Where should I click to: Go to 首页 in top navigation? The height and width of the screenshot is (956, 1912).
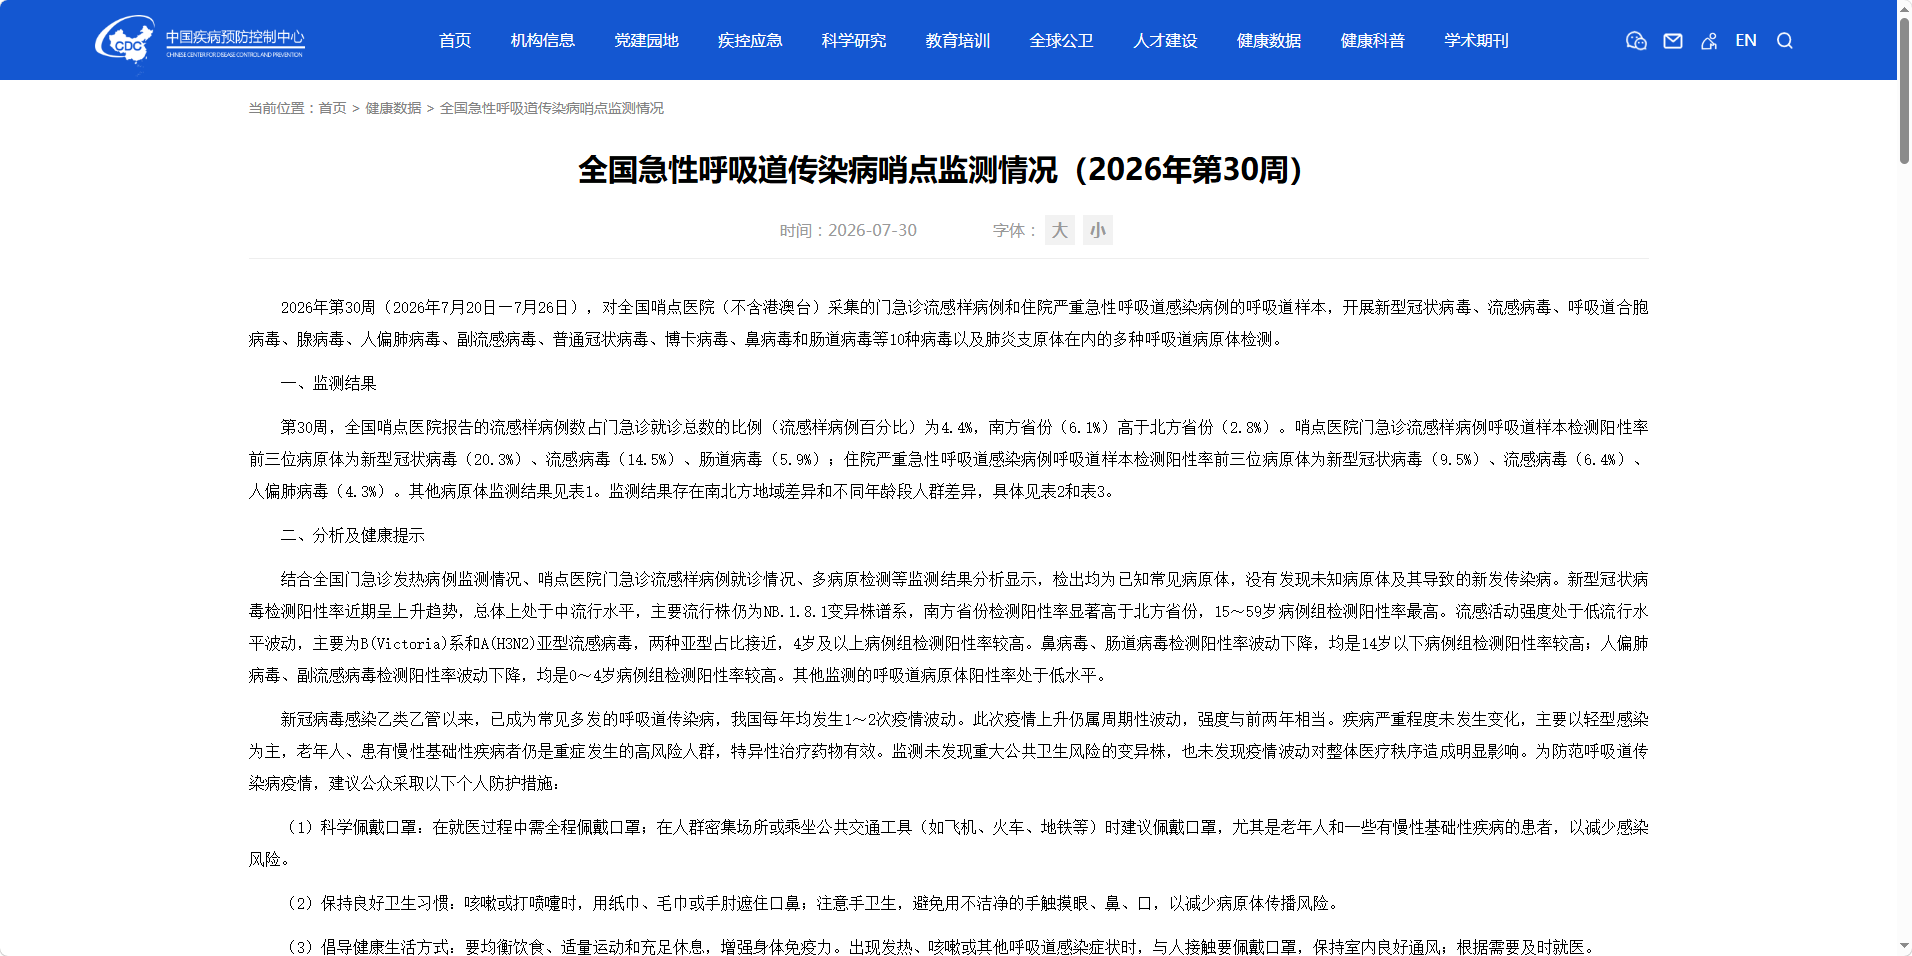point(455,41)
